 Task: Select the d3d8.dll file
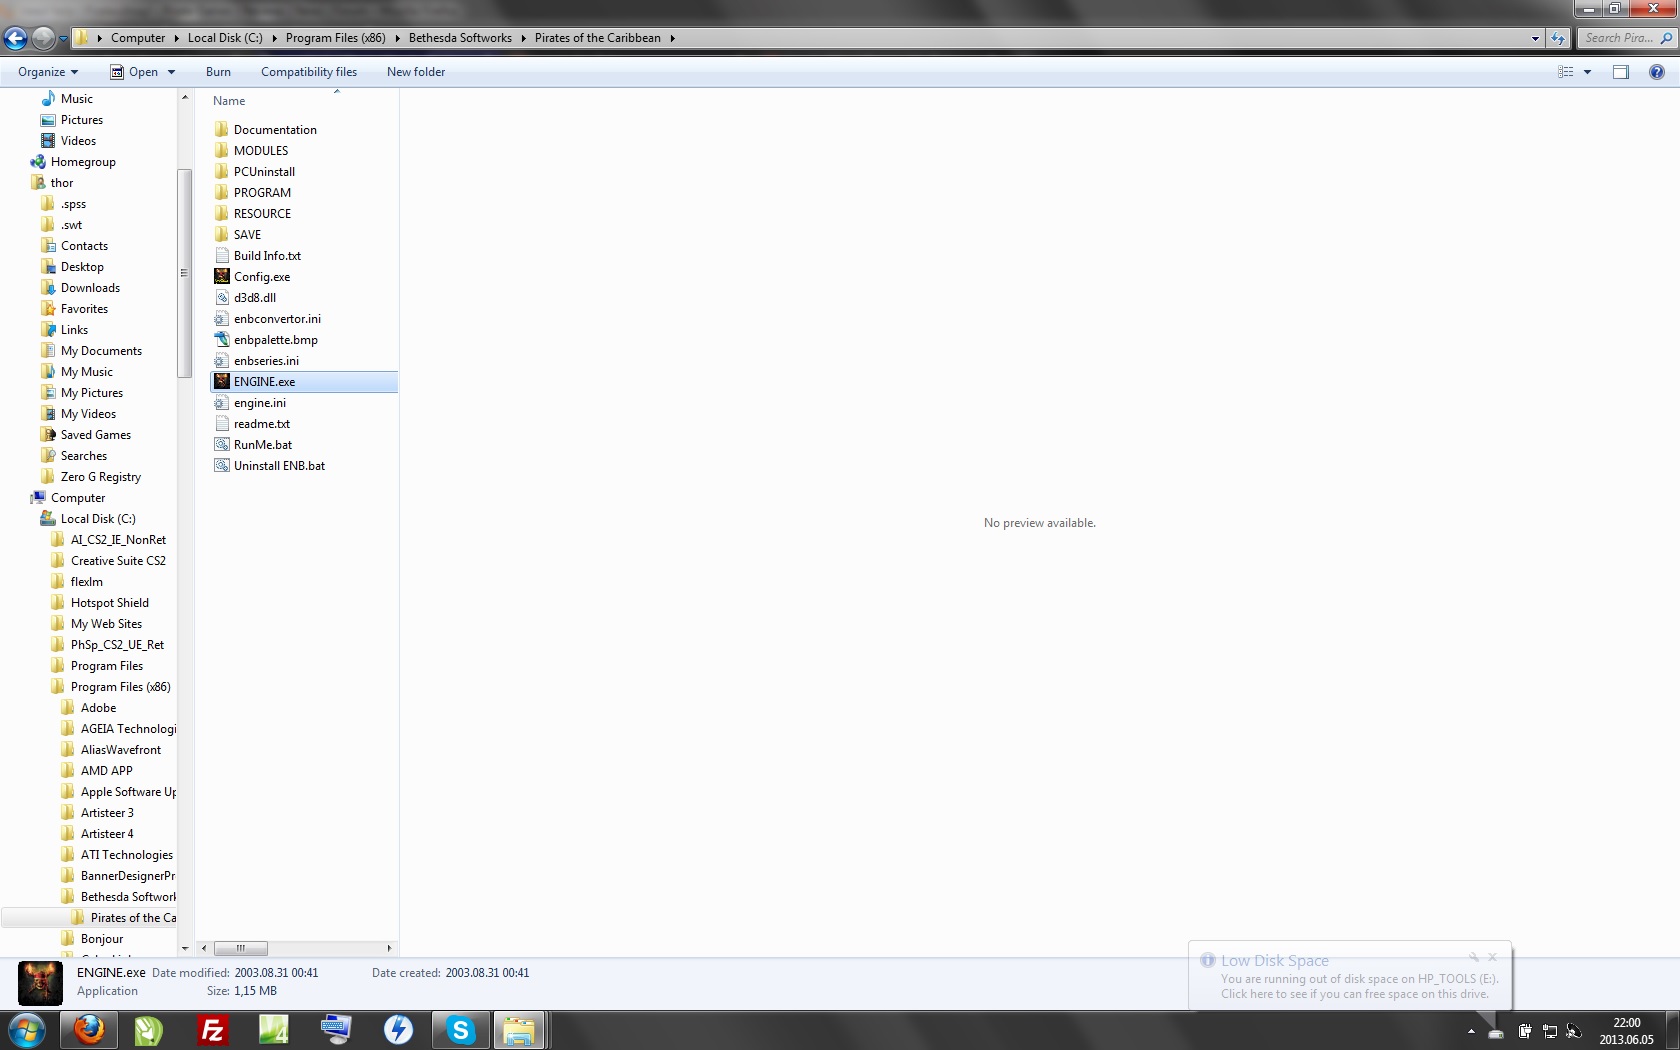point(255,298)
